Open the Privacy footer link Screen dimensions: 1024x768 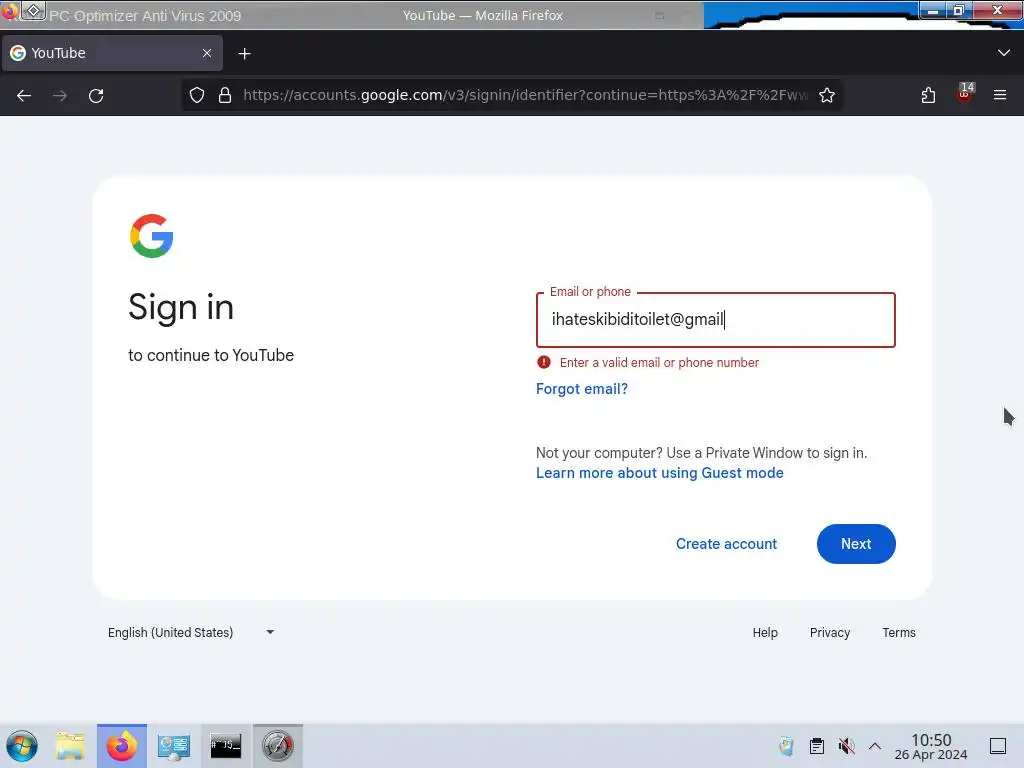point(830,632)
